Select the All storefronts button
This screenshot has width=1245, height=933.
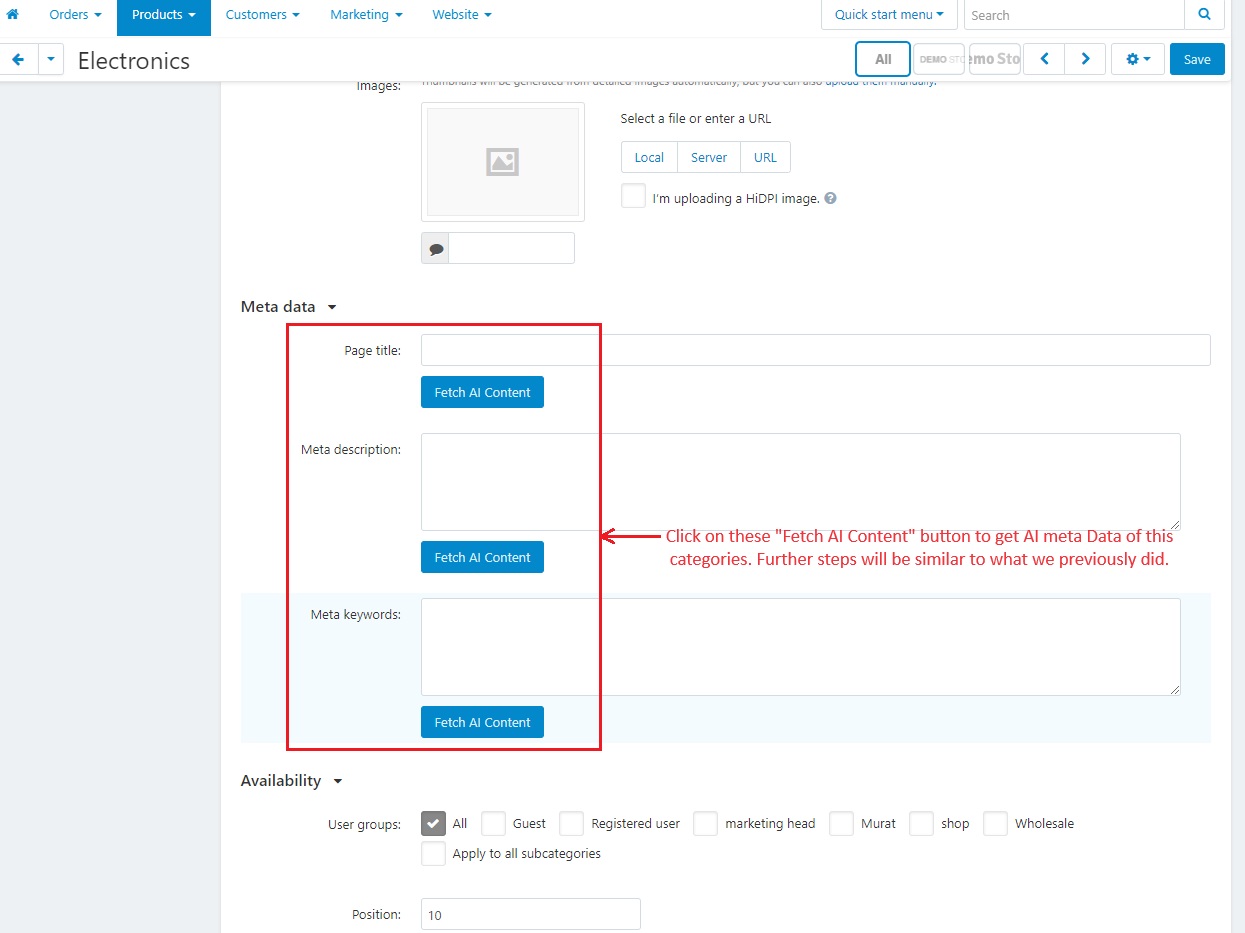[x=883, y=59]
